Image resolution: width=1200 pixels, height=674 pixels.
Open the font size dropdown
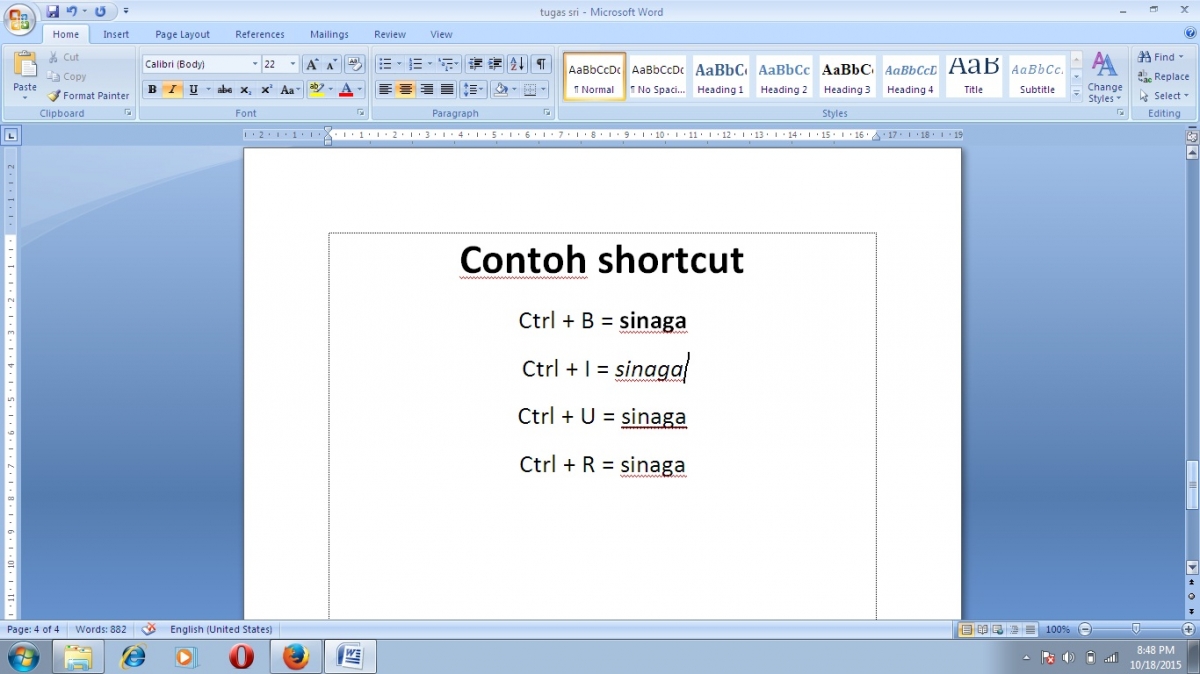click(x=292, y=63)
